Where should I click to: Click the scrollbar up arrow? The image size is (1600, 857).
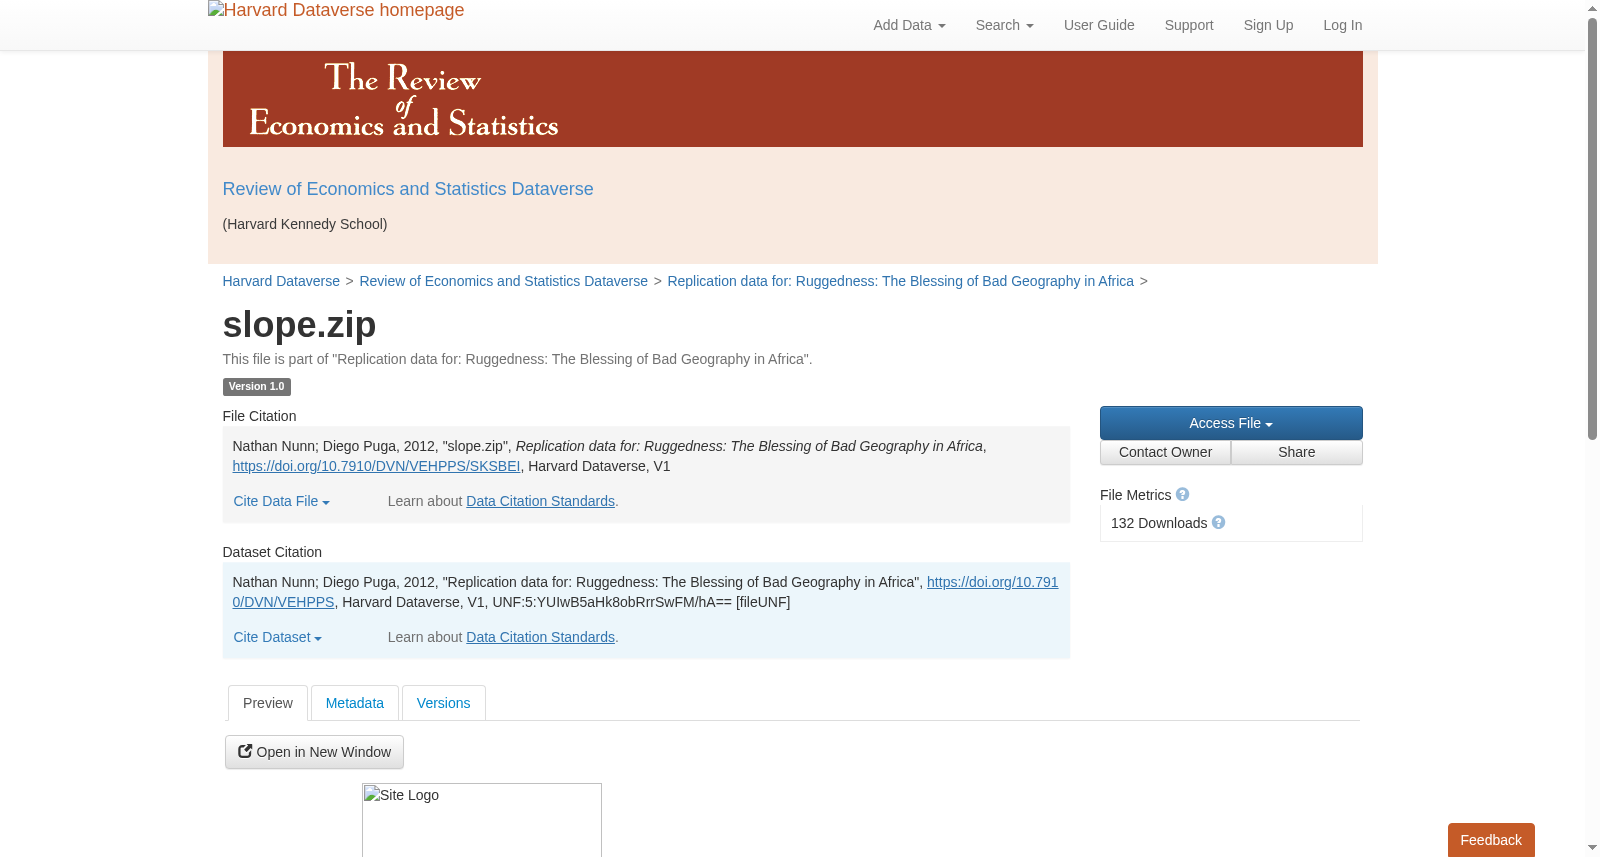[1592, 8]
